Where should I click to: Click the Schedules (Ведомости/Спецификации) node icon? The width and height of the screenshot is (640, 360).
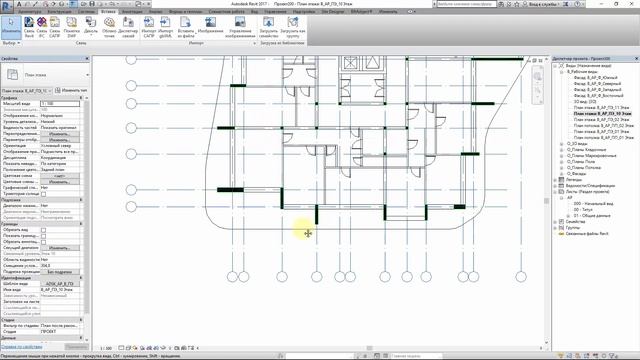(561, 186)
